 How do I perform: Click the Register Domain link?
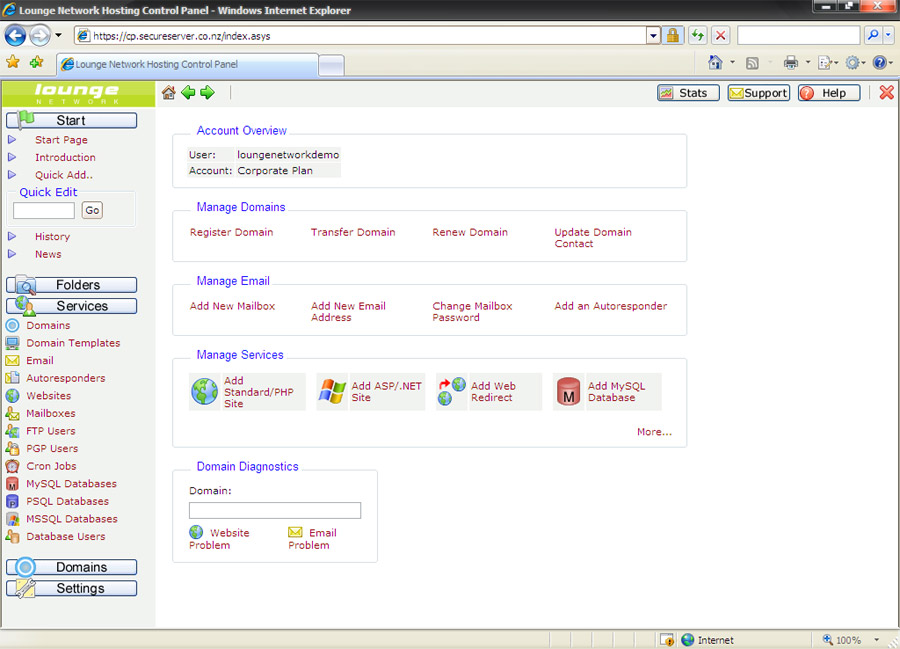coord(231,232)
